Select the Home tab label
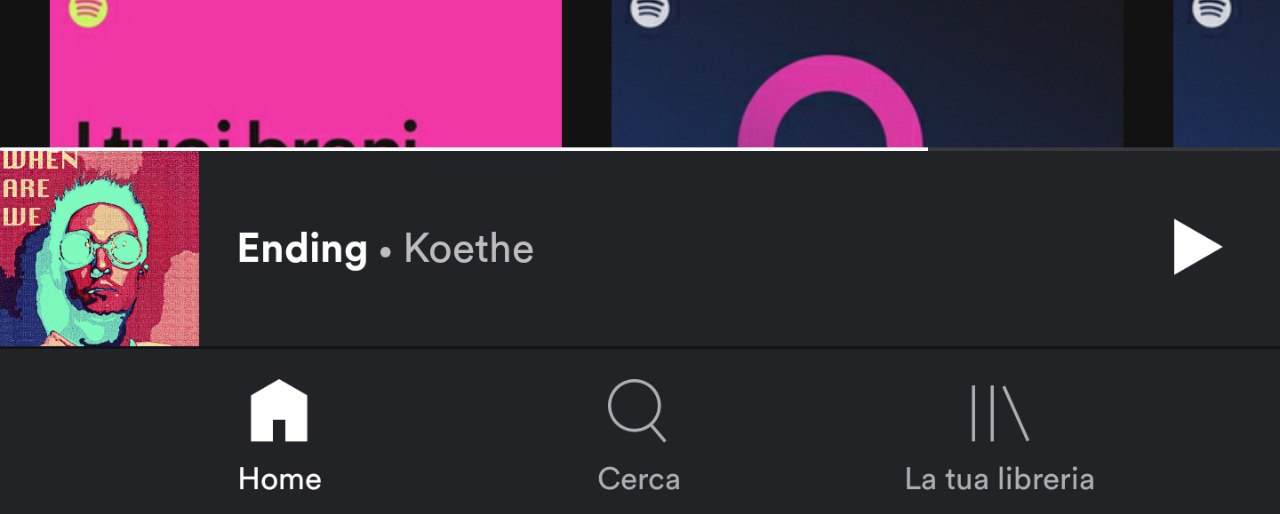This screenshot has width=1280, height=514. 279,479
